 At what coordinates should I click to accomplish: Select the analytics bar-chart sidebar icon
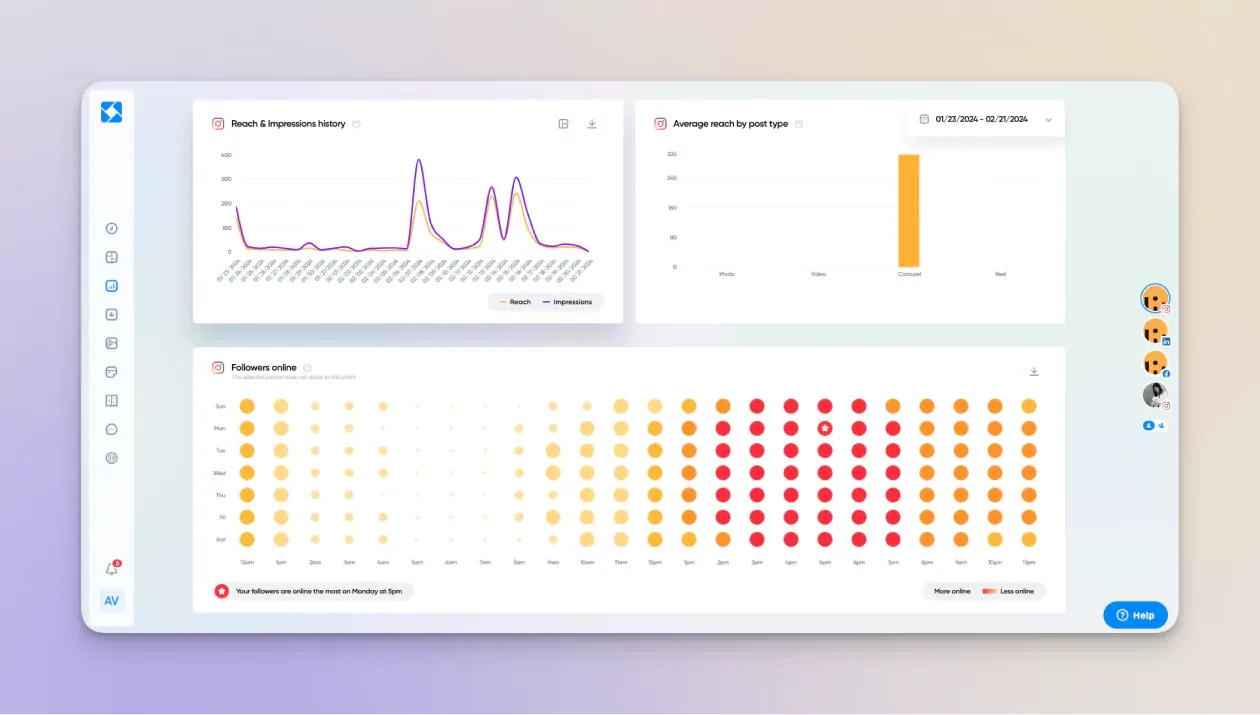coord(112,286)
